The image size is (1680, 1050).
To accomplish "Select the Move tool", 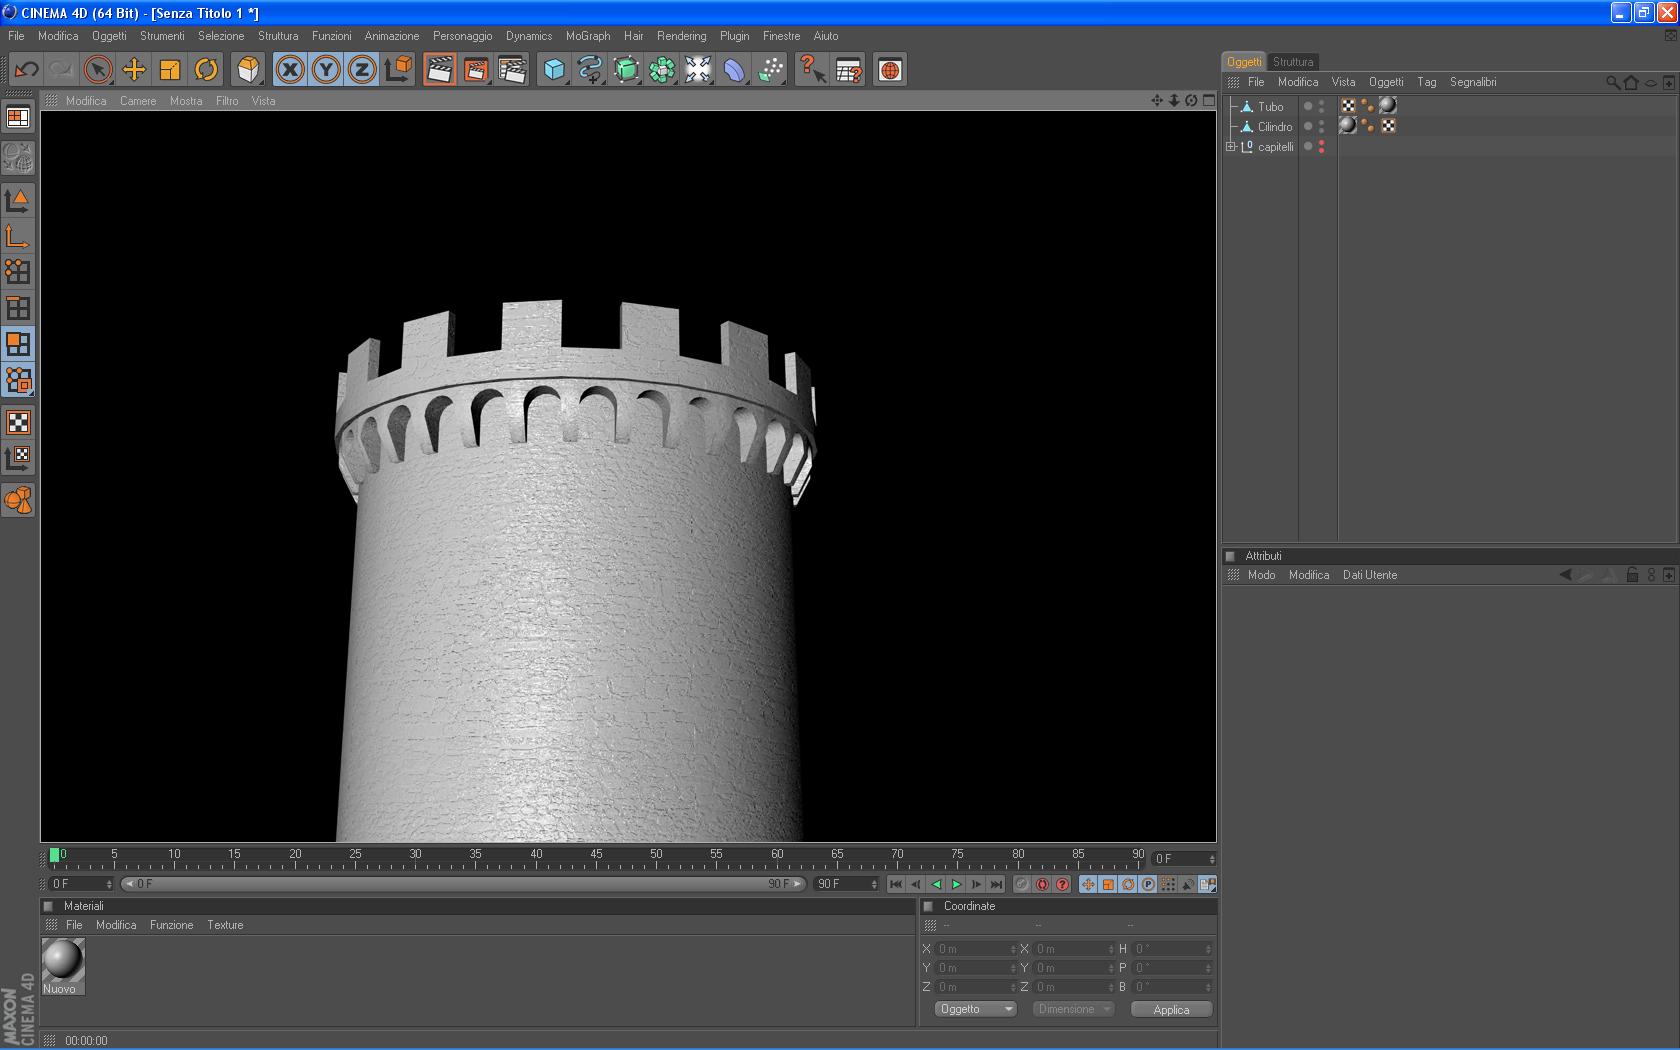I will coord(134,70).
